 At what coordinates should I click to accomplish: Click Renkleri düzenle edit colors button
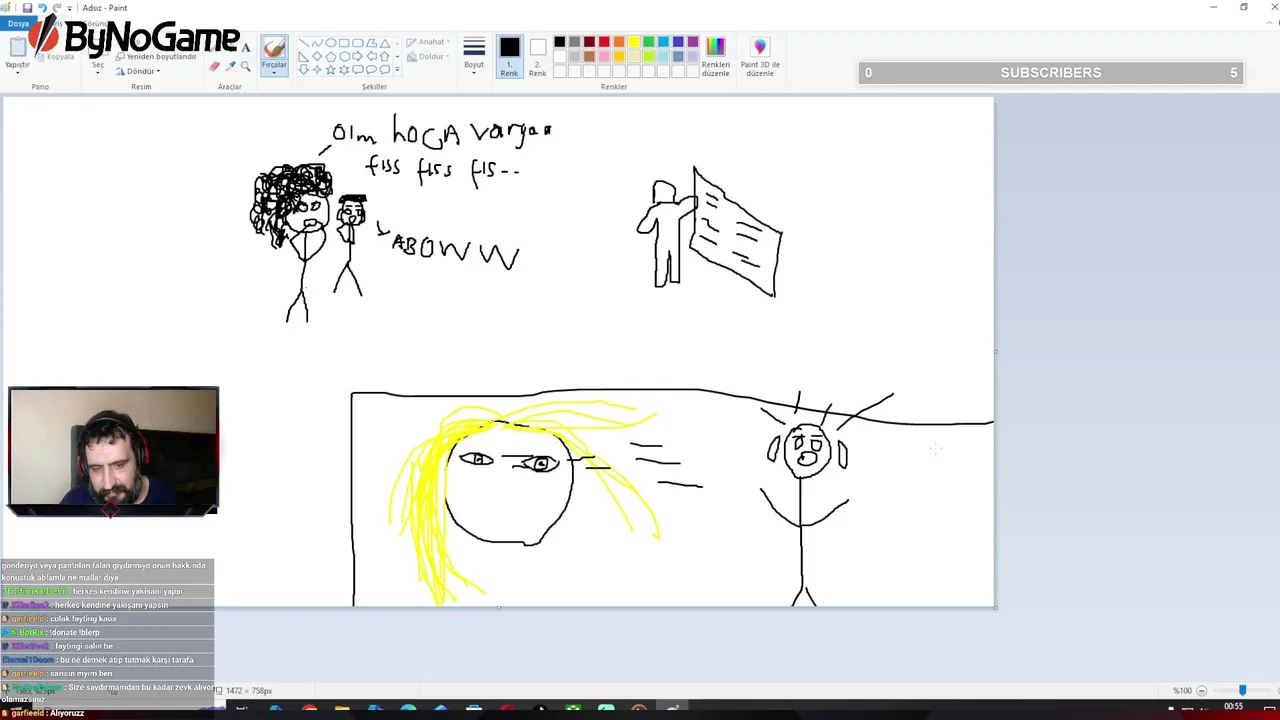[x=715, y=56]
